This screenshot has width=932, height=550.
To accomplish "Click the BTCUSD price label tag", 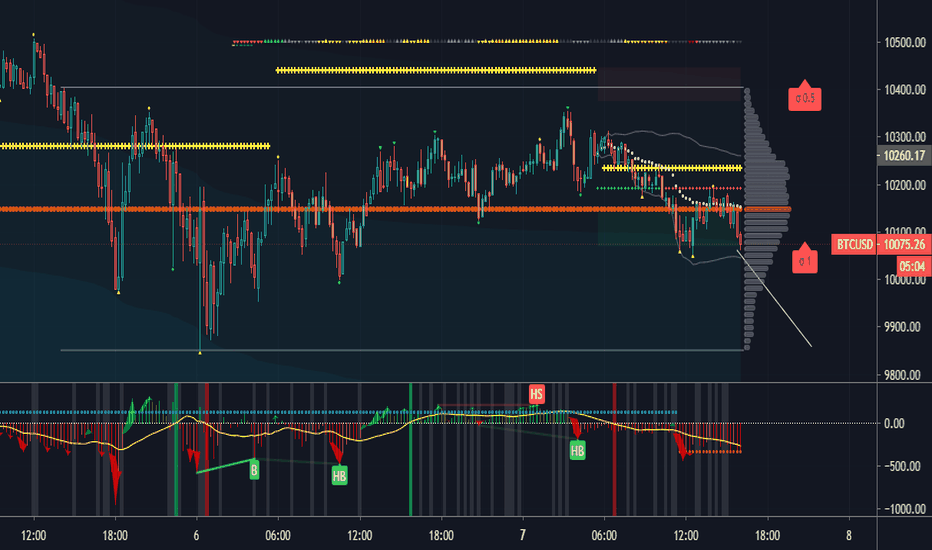I will tap(854, 244).
